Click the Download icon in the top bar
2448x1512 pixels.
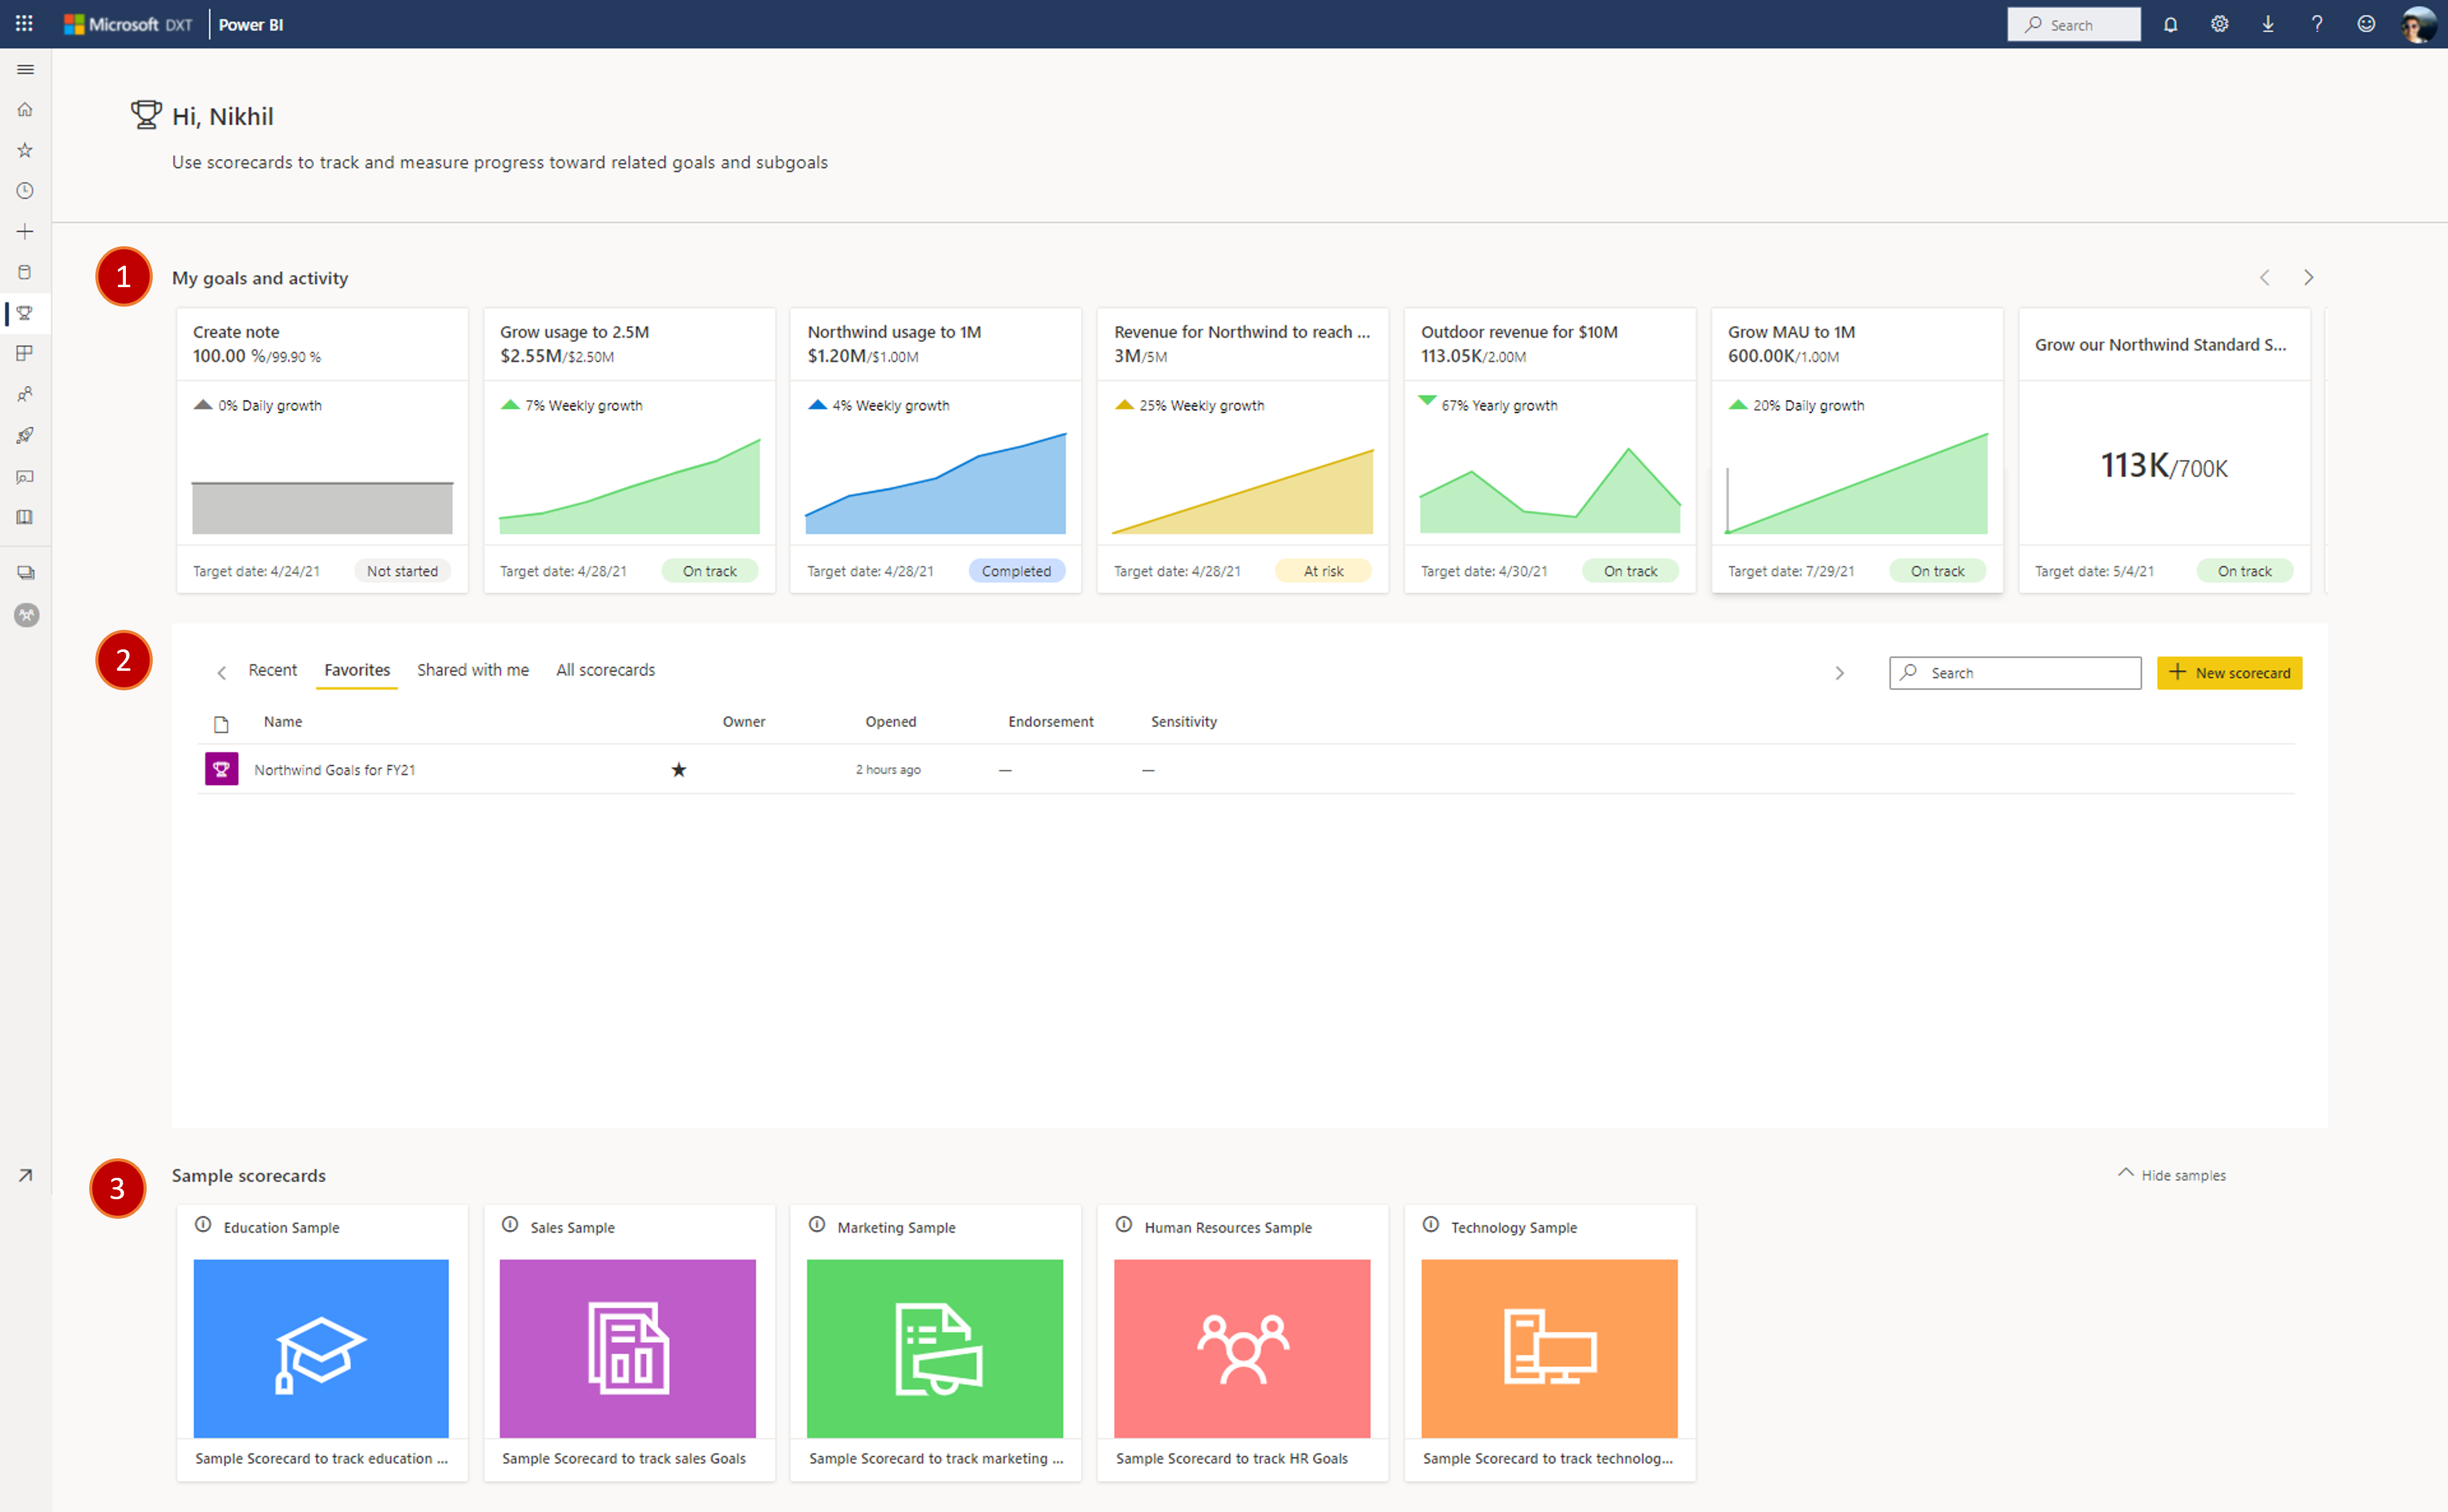(2268, 23)
